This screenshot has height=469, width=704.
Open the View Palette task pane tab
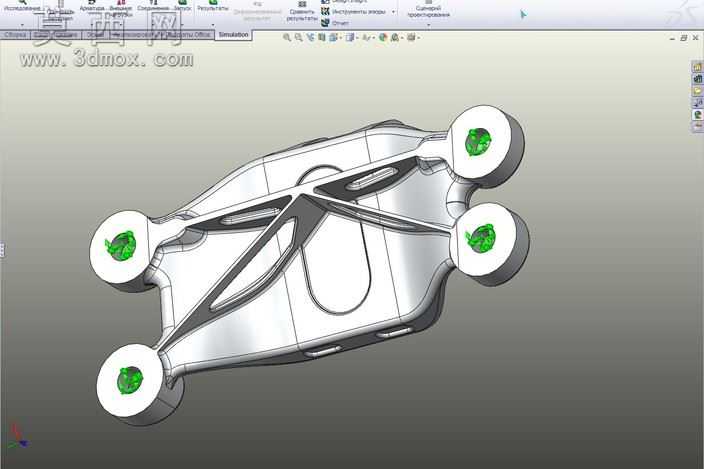(x=698, y=103)
